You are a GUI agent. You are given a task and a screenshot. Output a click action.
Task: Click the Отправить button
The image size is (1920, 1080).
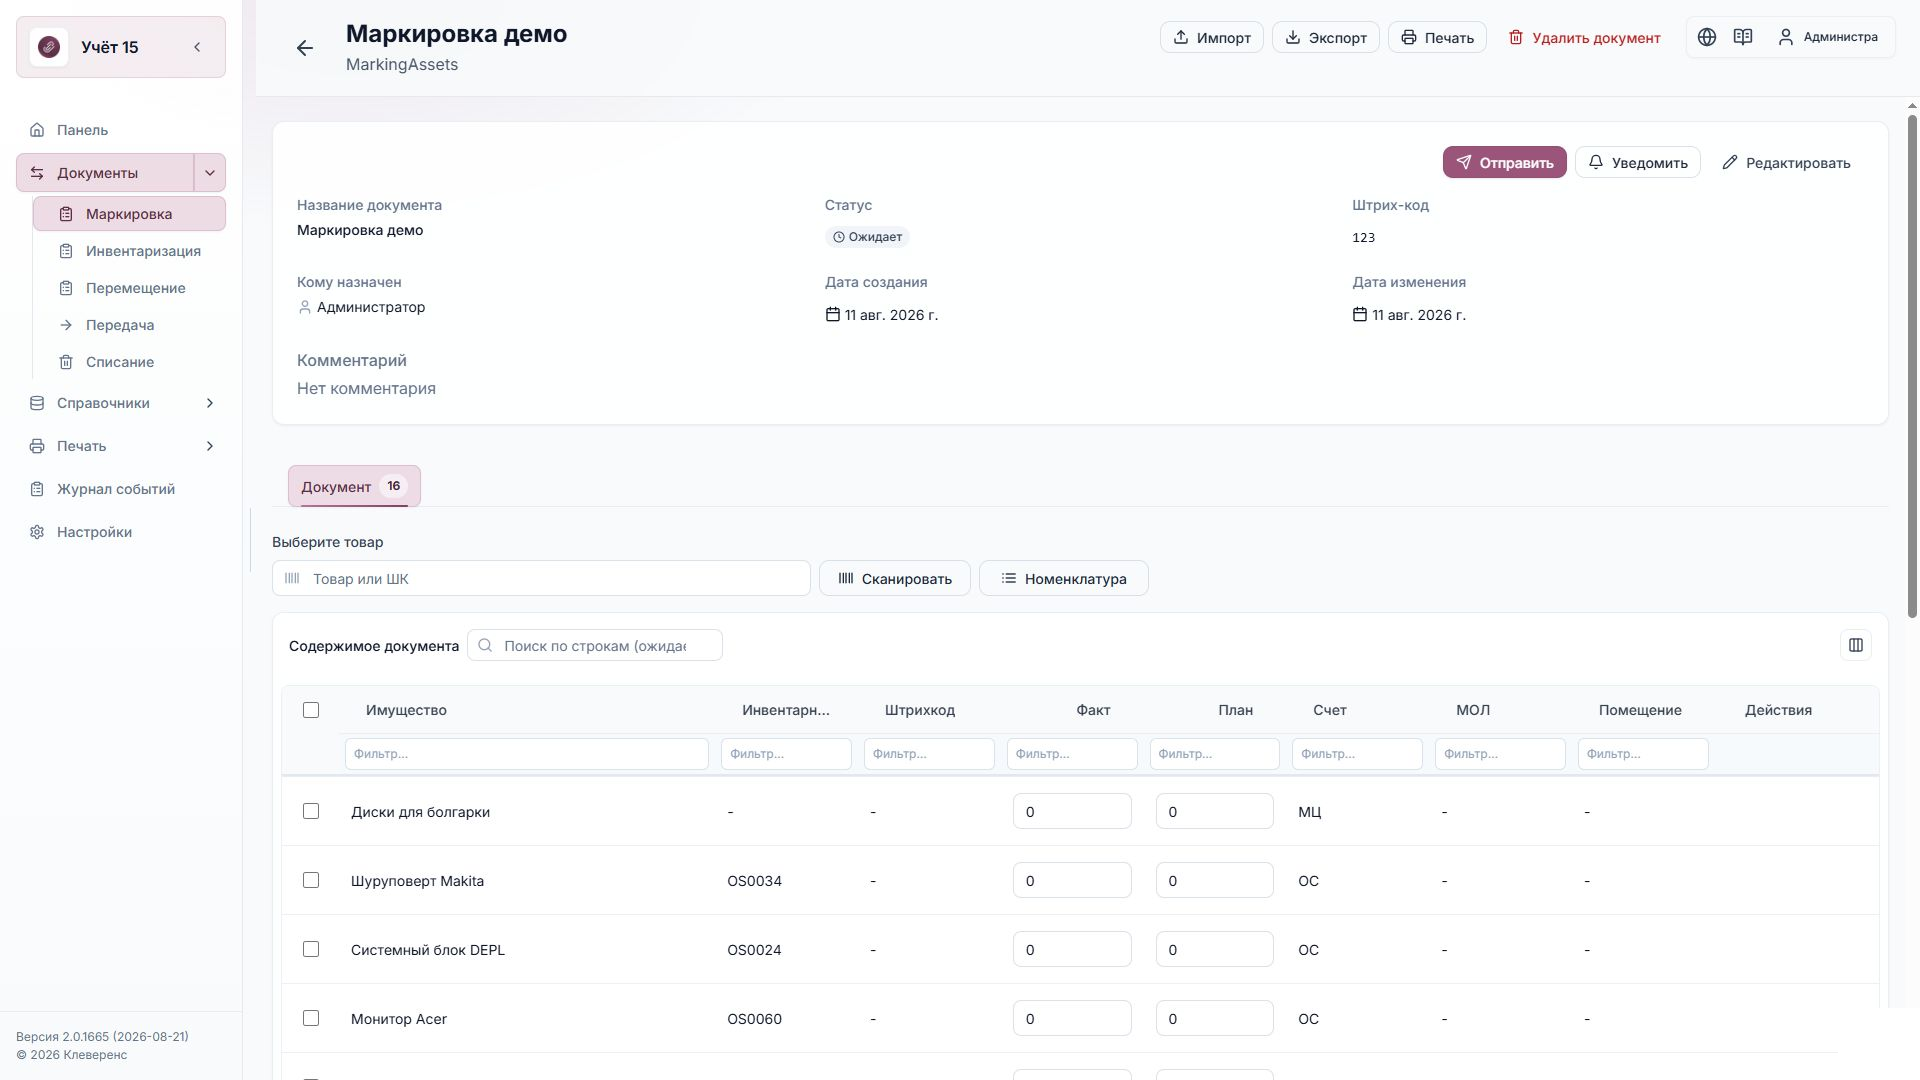tap(1504, 162)
